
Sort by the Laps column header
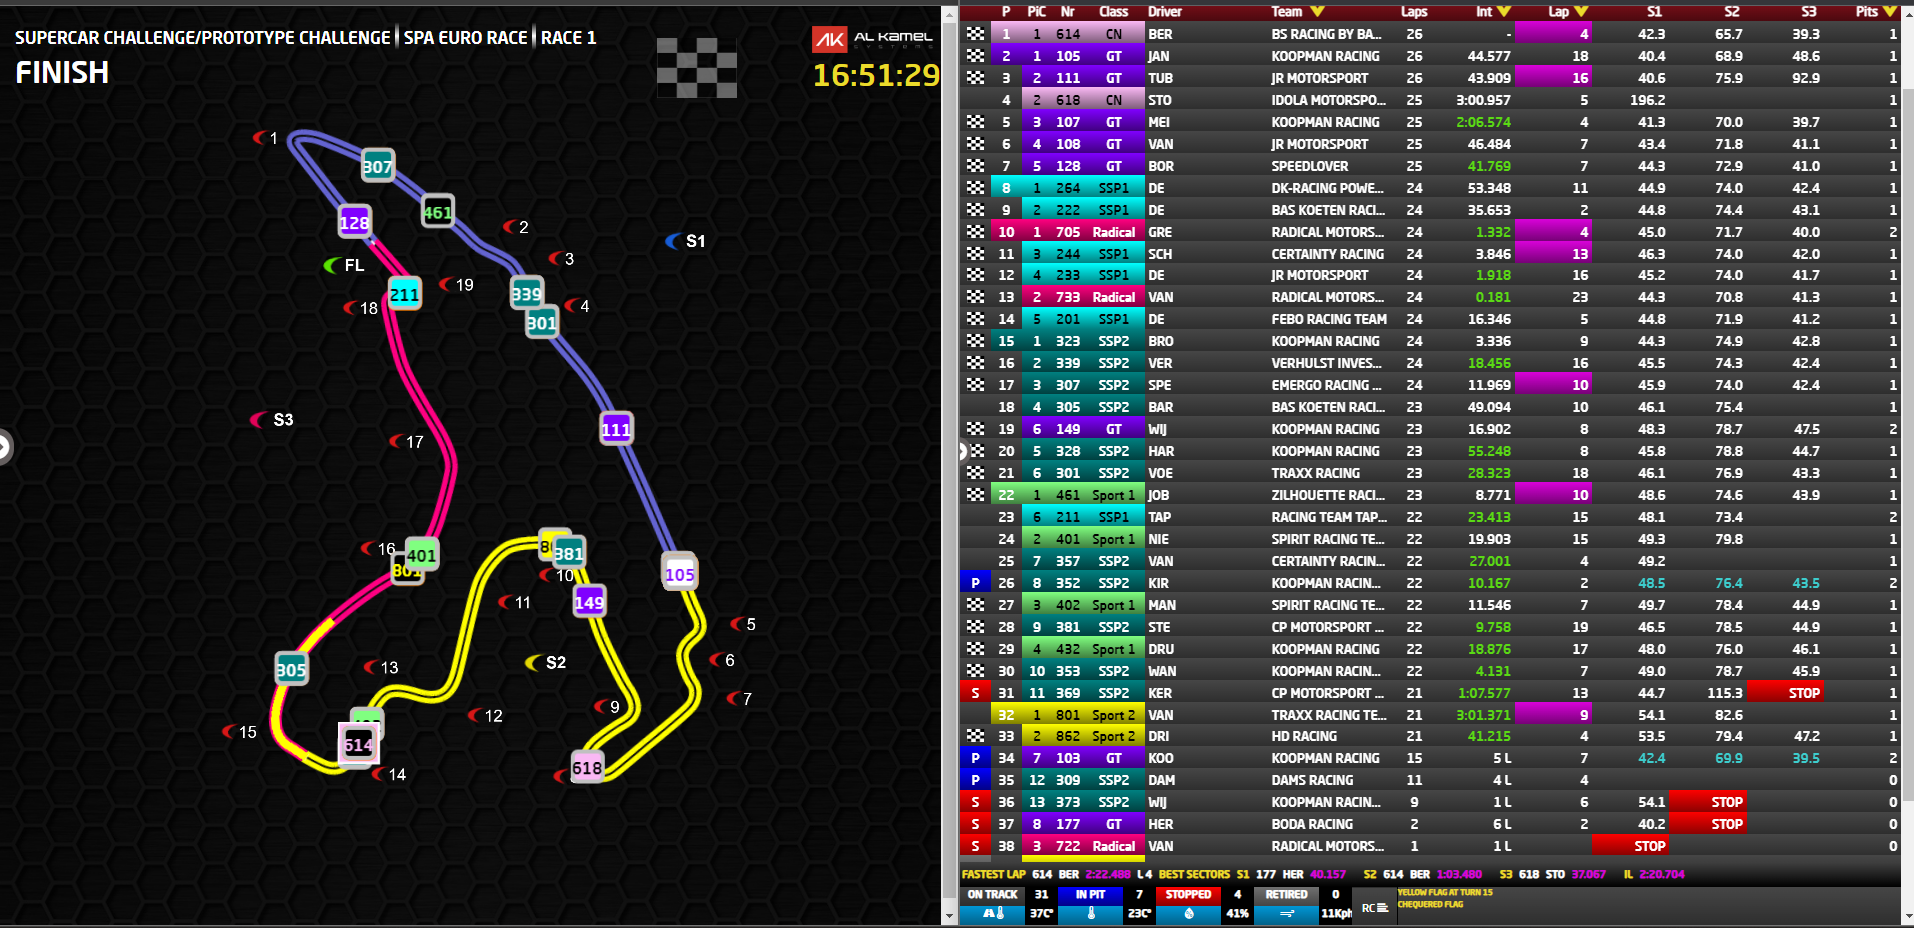pos(1414,12)
